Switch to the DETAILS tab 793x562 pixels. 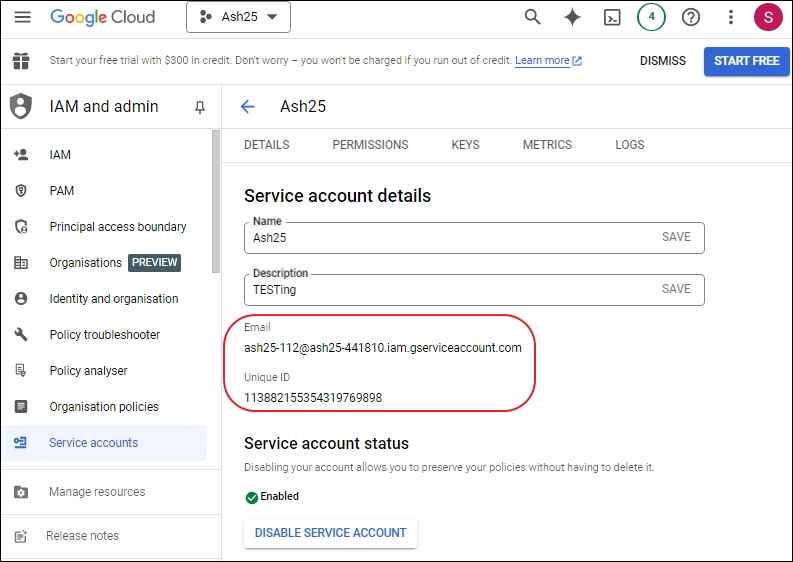pos(267,145)
